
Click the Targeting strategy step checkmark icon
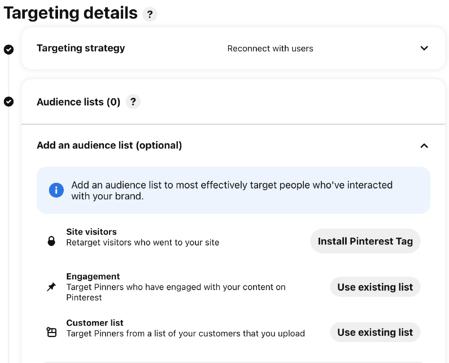[9, 49]
